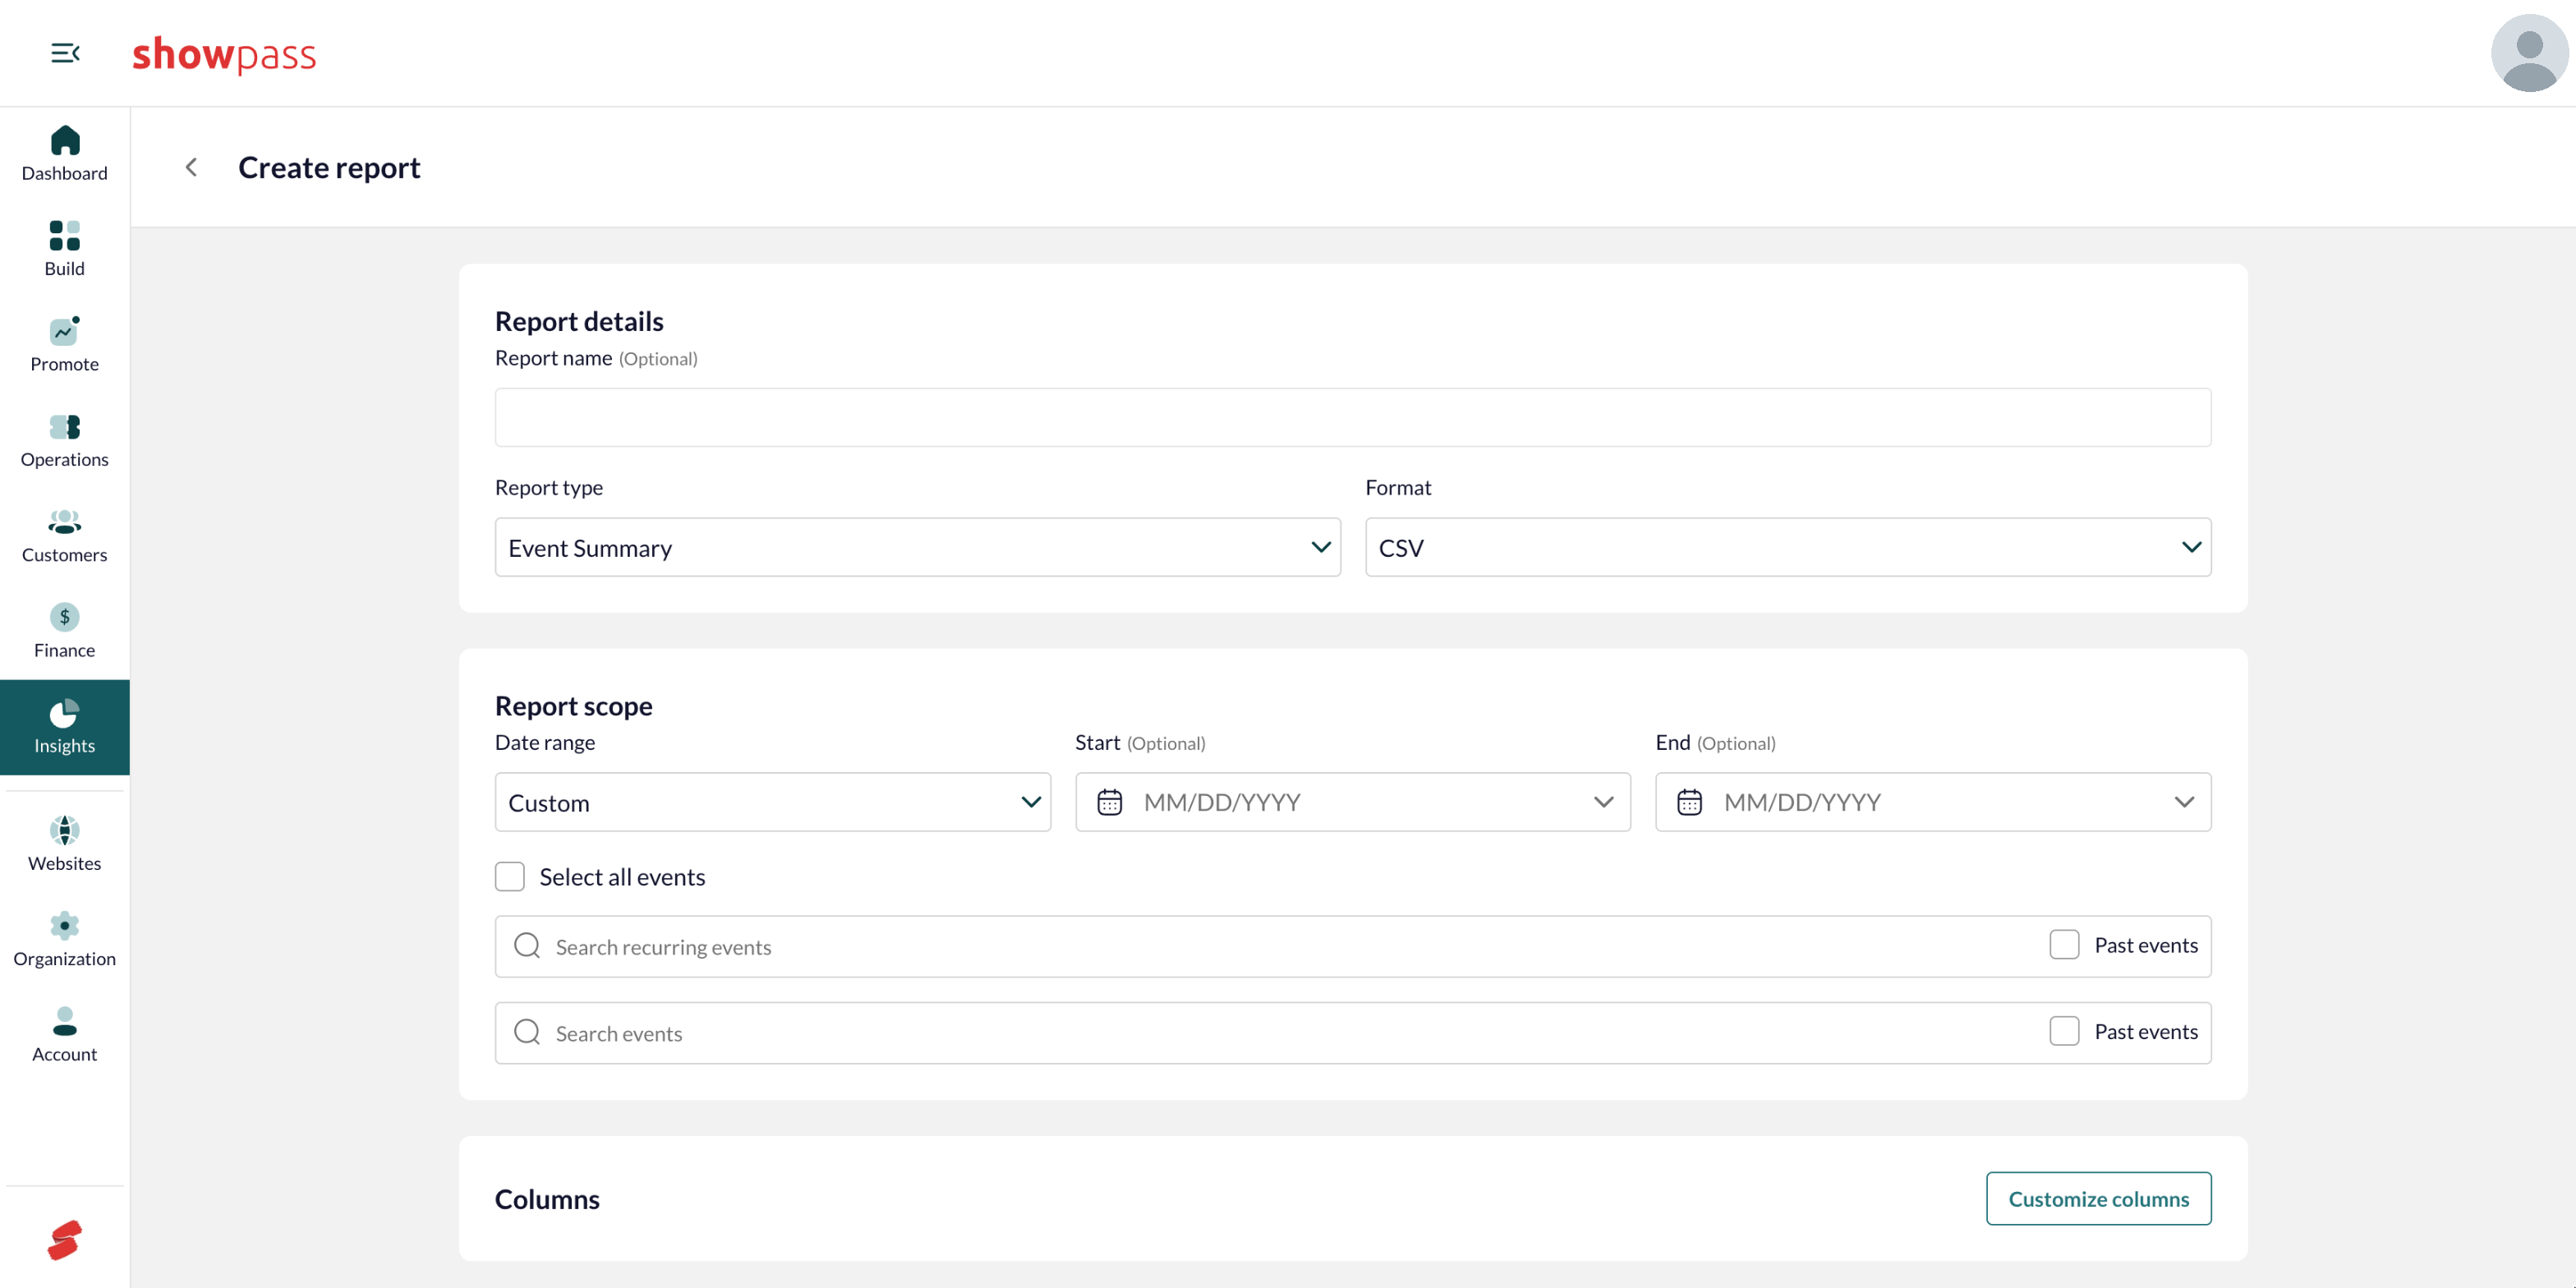Open the Date range dropdown showing Custom
This screenshot has height=1288, width=2576.
pyautogui.click(x=772, y=802)
